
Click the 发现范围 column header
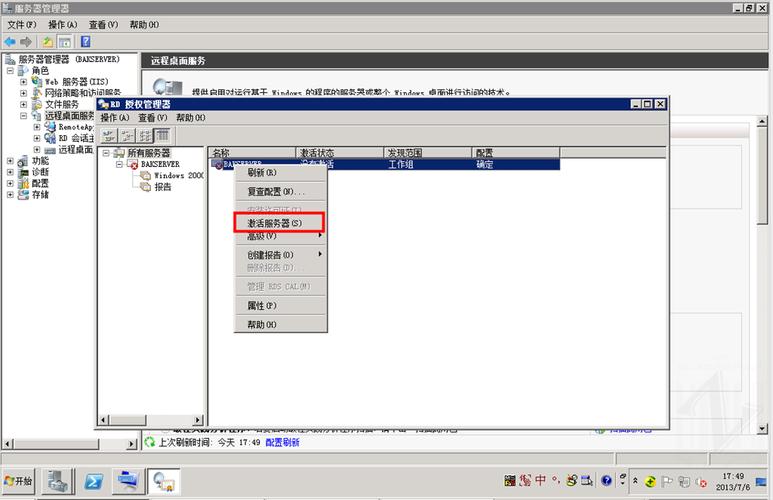[427, 153]
